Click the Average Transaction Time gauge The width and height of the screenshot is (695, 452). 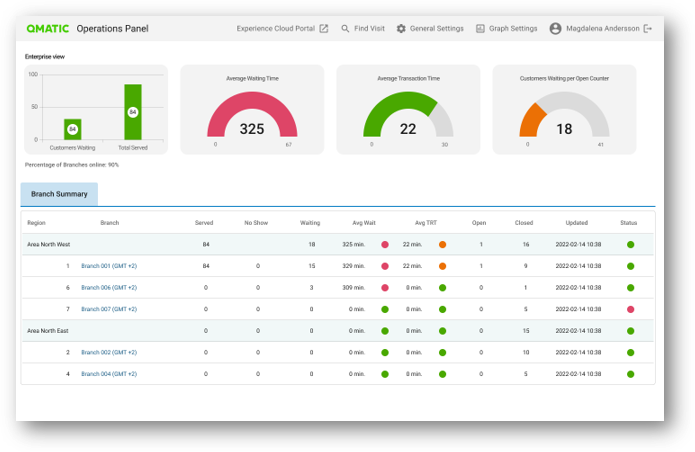[x=408, y=114]
